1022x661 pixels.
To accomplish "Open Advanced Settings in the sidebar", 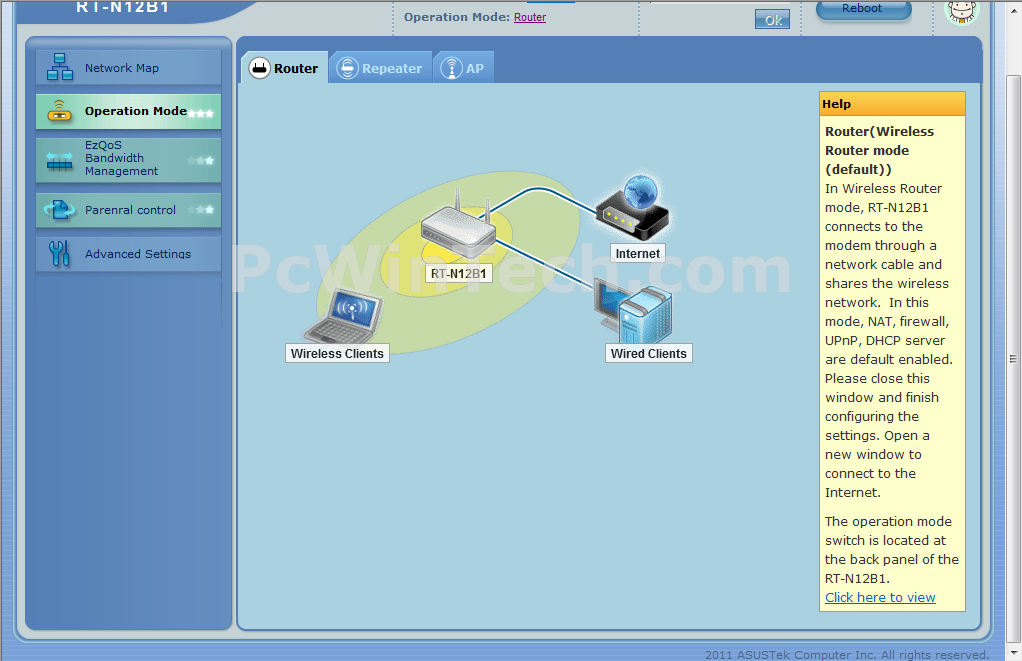I will [128, 254].
